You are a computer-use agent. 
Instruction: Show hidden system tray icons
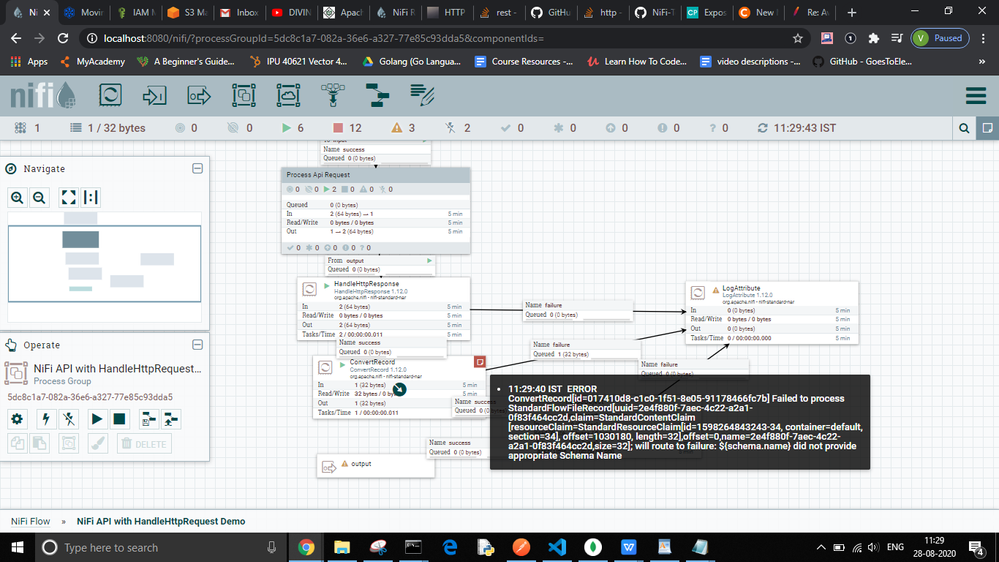(x=821, y=547)
